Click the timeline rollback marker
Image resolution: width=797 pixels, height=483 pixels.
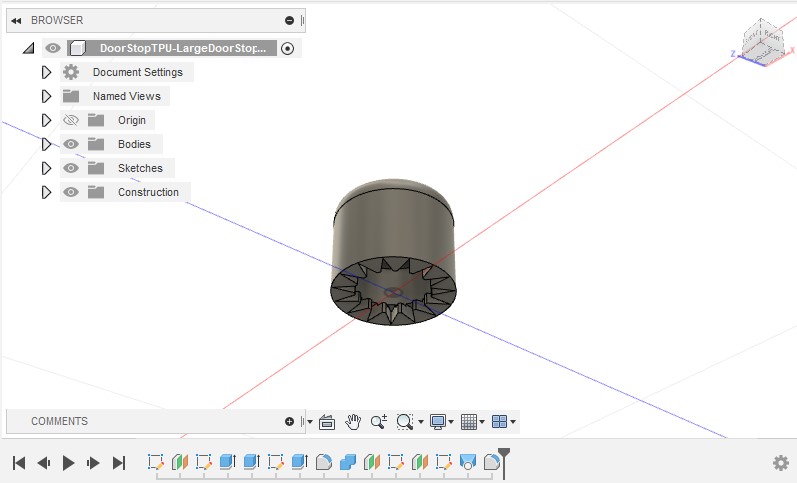pos(504,463)
